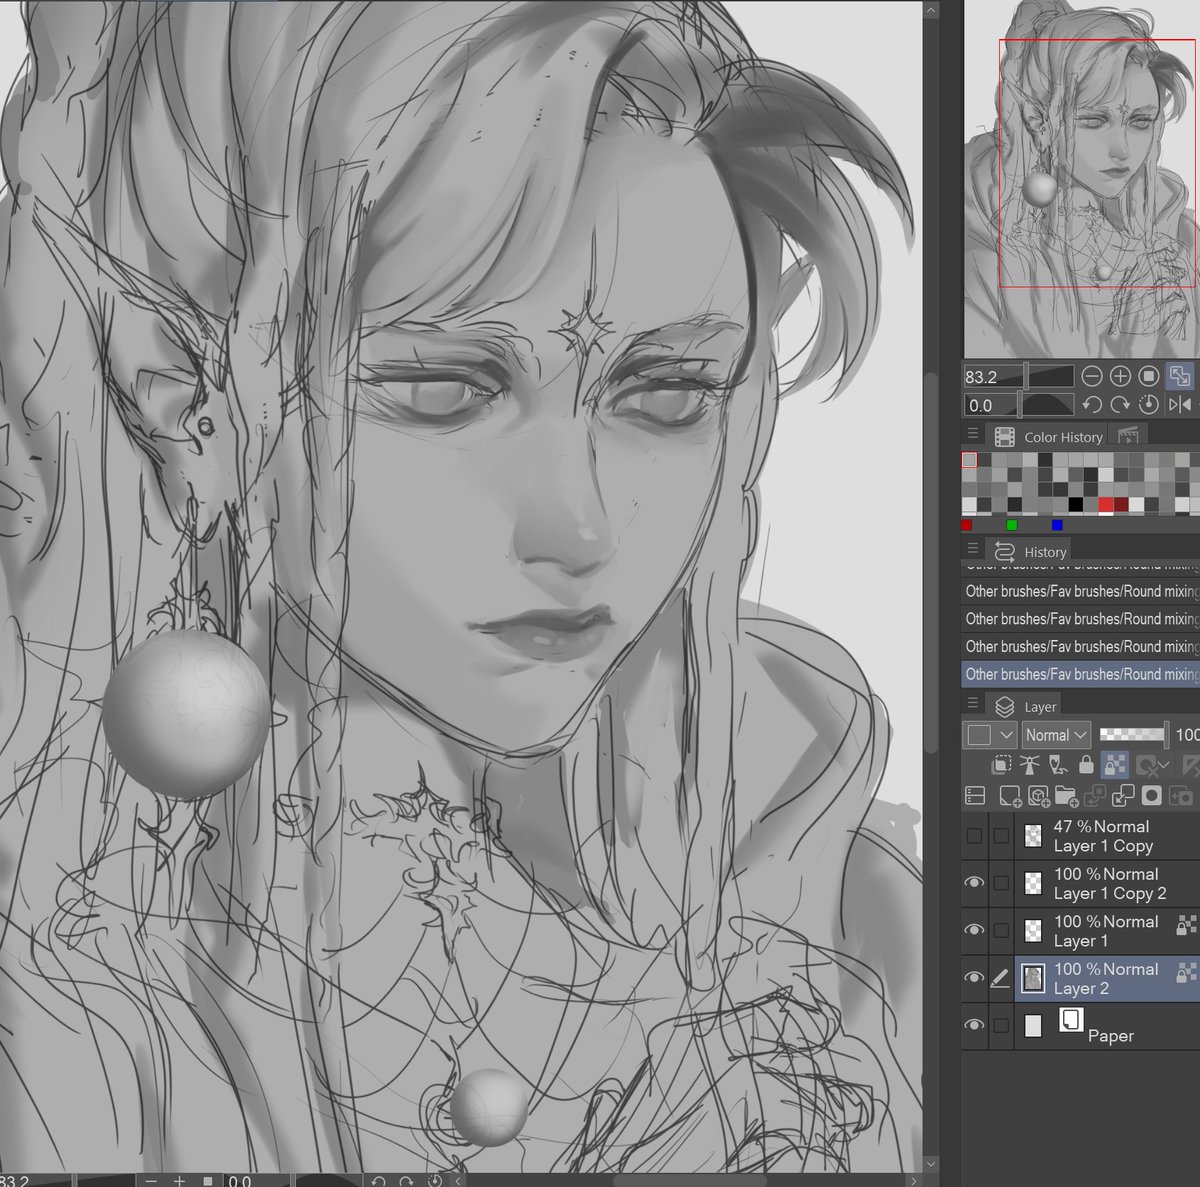
Task: Flip the canvas horizontally
Action: click(x=1180, y=404)
